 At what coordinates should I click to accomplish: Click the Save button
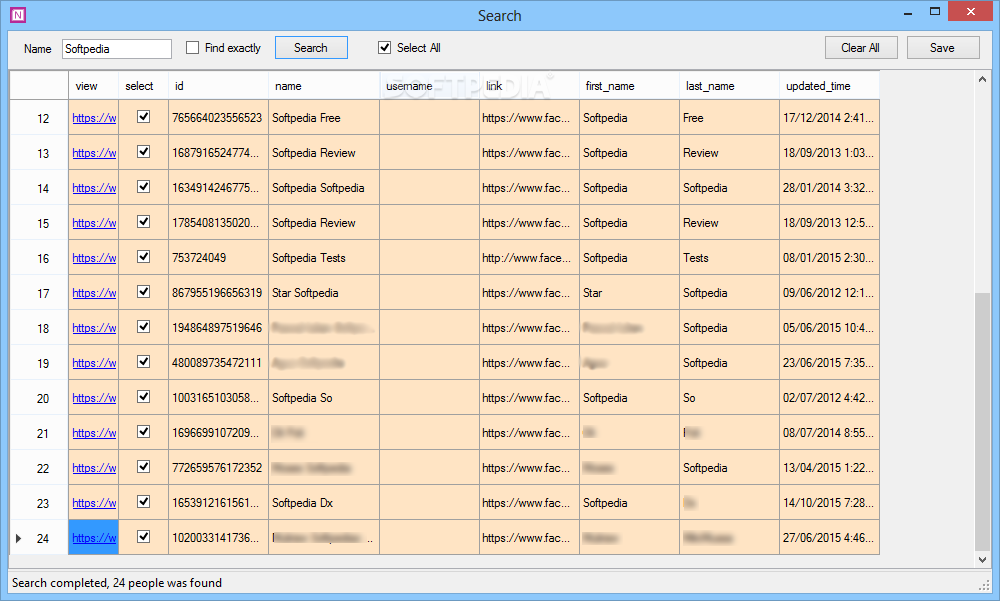[943, 48]
